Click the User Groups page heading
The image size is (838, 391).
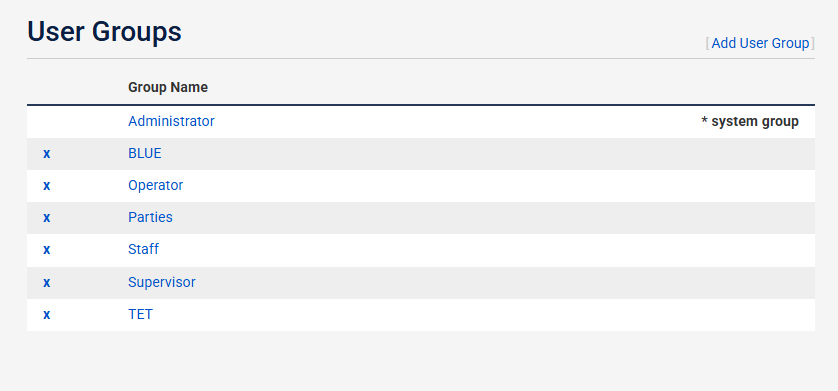pyautogui.click(x=104, y=32)
